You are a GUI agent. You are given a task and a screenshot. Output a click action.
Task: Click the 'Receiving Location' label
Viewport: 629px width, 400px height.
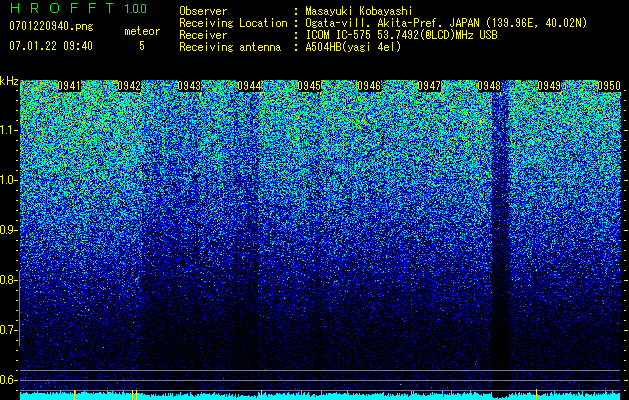click(233, 23)
